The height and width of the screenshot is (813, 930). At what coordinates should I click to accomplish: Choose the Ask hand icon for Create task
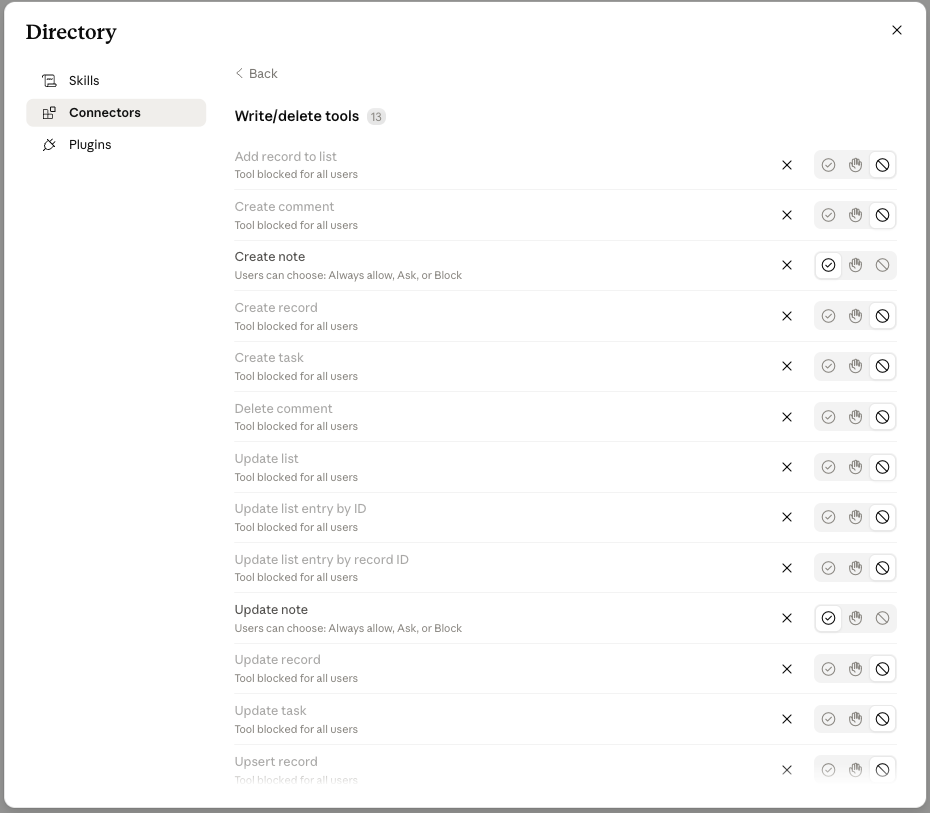point(855,366)
